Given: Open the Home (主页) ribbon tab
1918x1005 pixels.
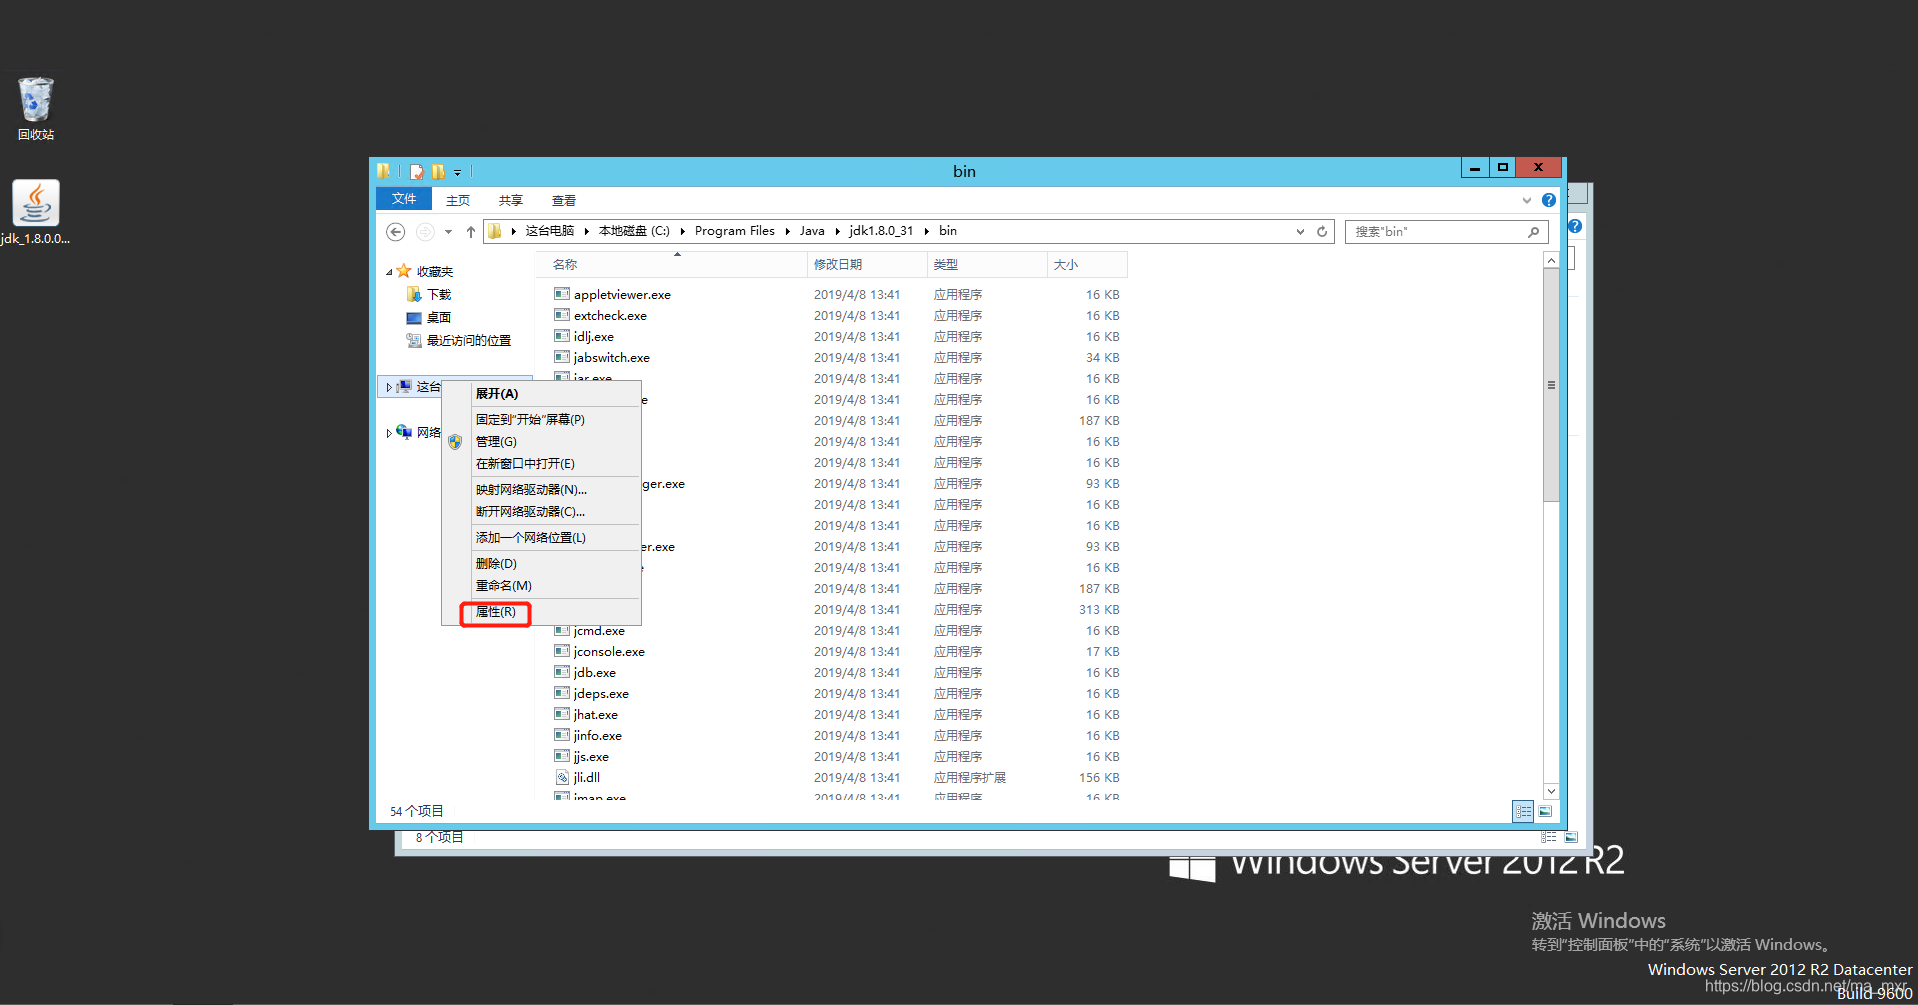Looking at the screenshot, I should pyautogui.click(x=458, y=200).
